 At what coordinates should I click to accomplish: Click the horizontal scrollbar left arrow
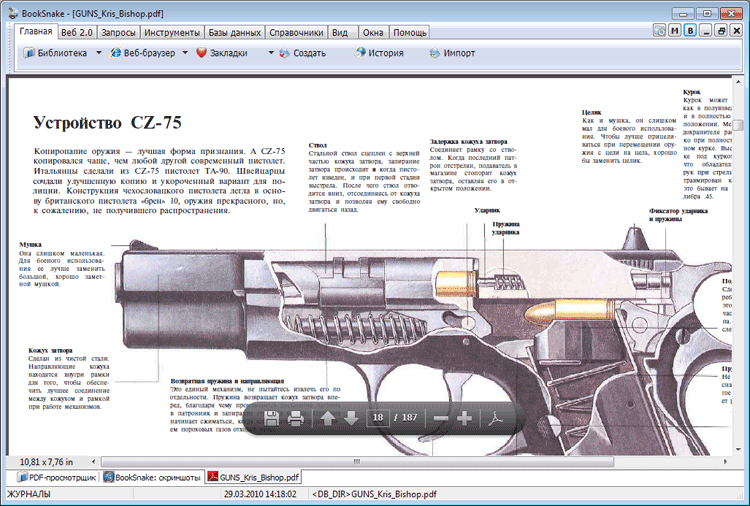pos(93,462)
